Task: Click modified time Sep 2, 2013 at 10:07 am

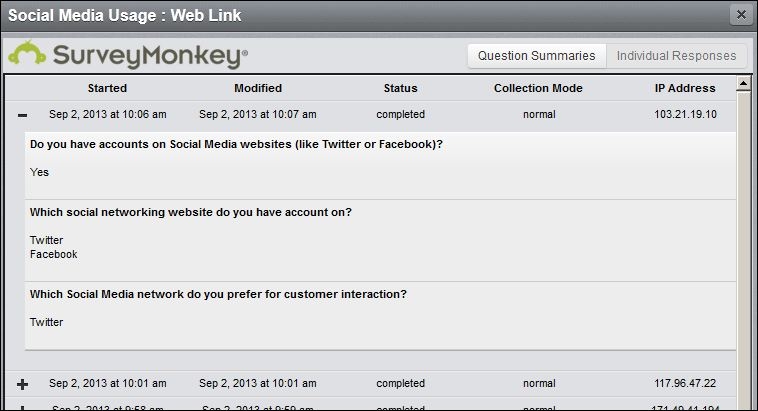Action: coord(258,115)
